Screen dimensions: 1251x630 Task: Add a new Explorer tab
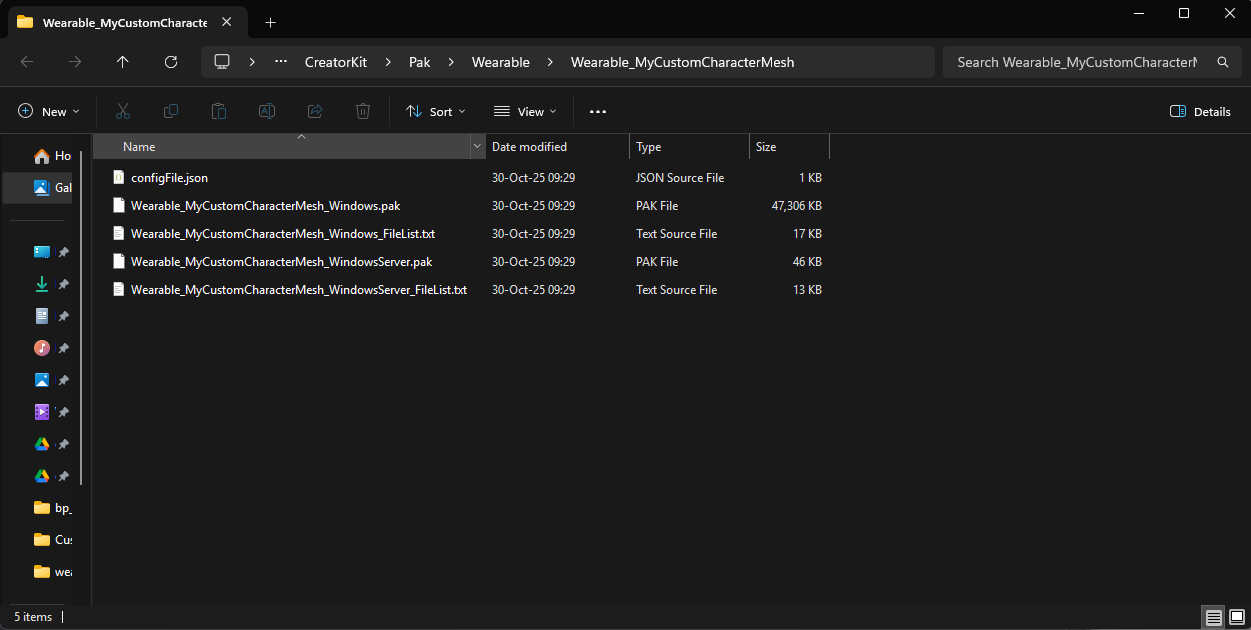(270, 22)
